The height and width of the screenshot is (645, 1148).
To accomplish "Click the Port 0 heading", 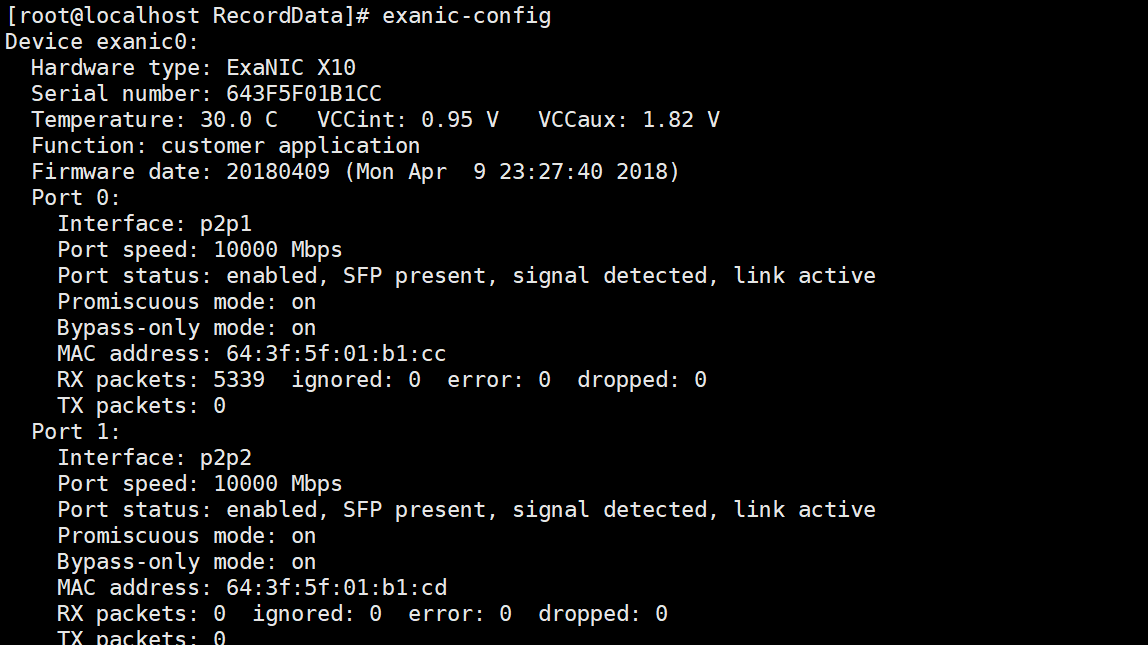I will (x=75, y=198).
